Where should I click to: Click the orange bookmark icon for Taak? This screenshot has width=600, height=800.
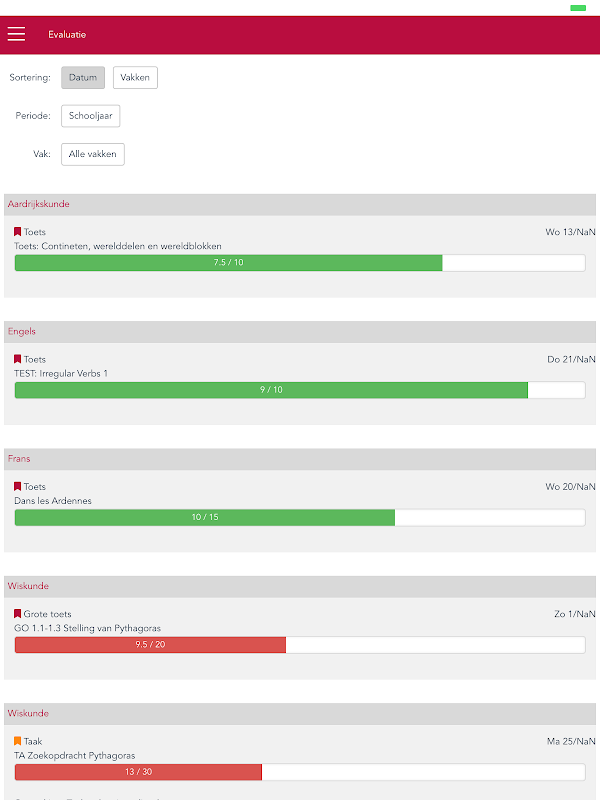tap(18, 741)
